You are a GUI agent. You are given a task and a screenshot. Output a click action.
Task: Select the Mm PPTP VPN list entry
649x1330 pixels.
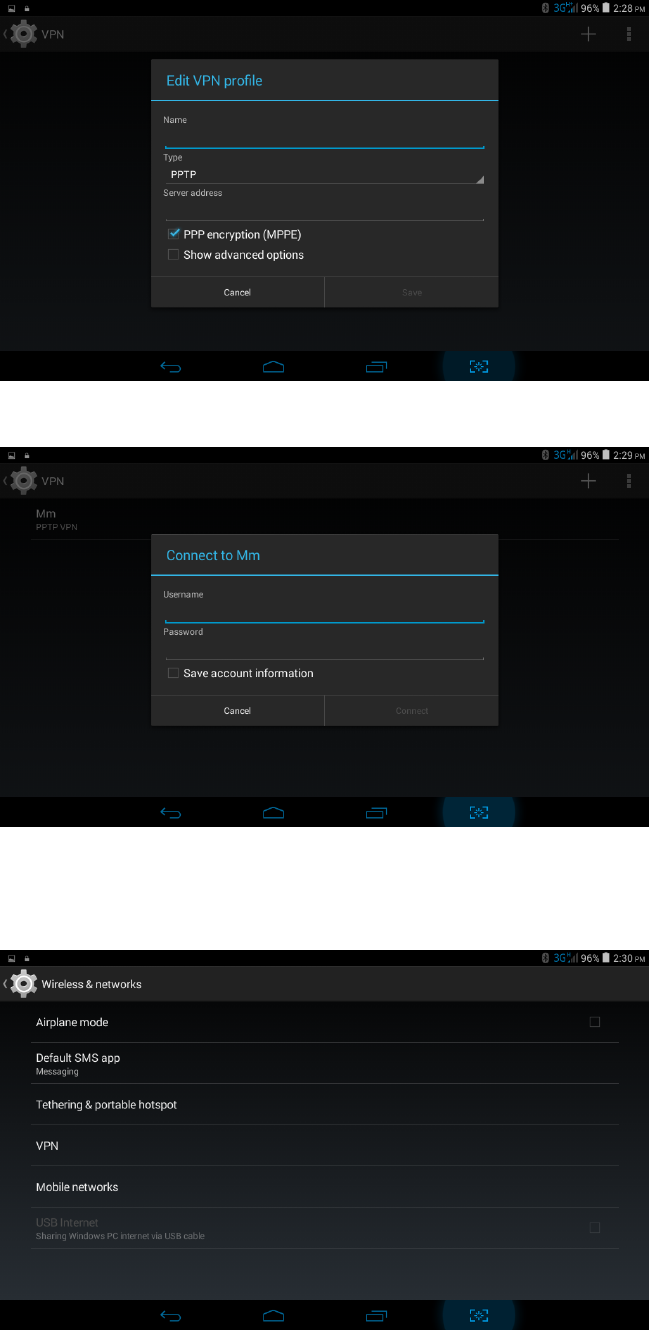point(324,520)
